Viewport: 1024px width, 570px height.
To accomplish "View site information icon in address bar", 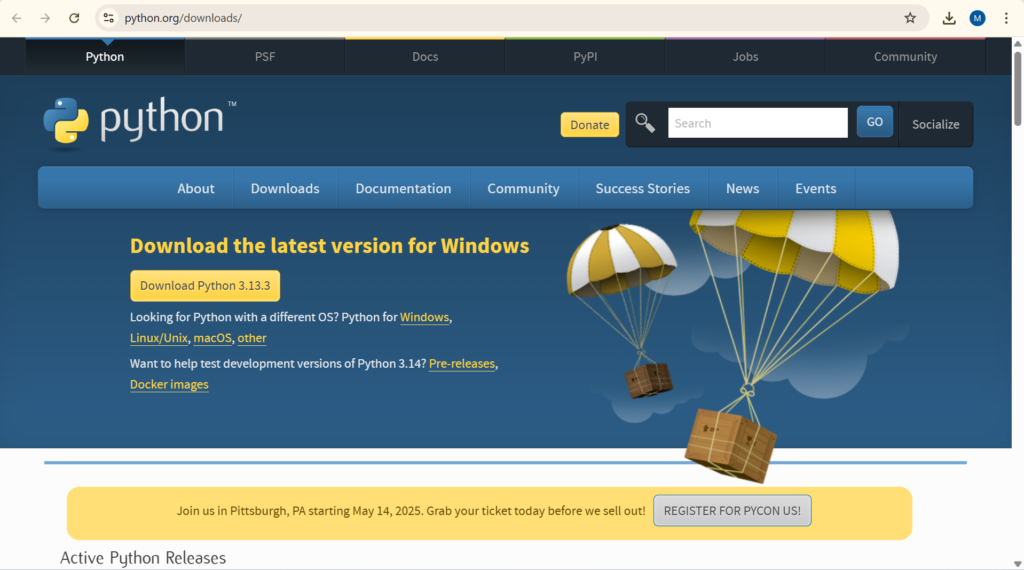I will tap(108, 18).
